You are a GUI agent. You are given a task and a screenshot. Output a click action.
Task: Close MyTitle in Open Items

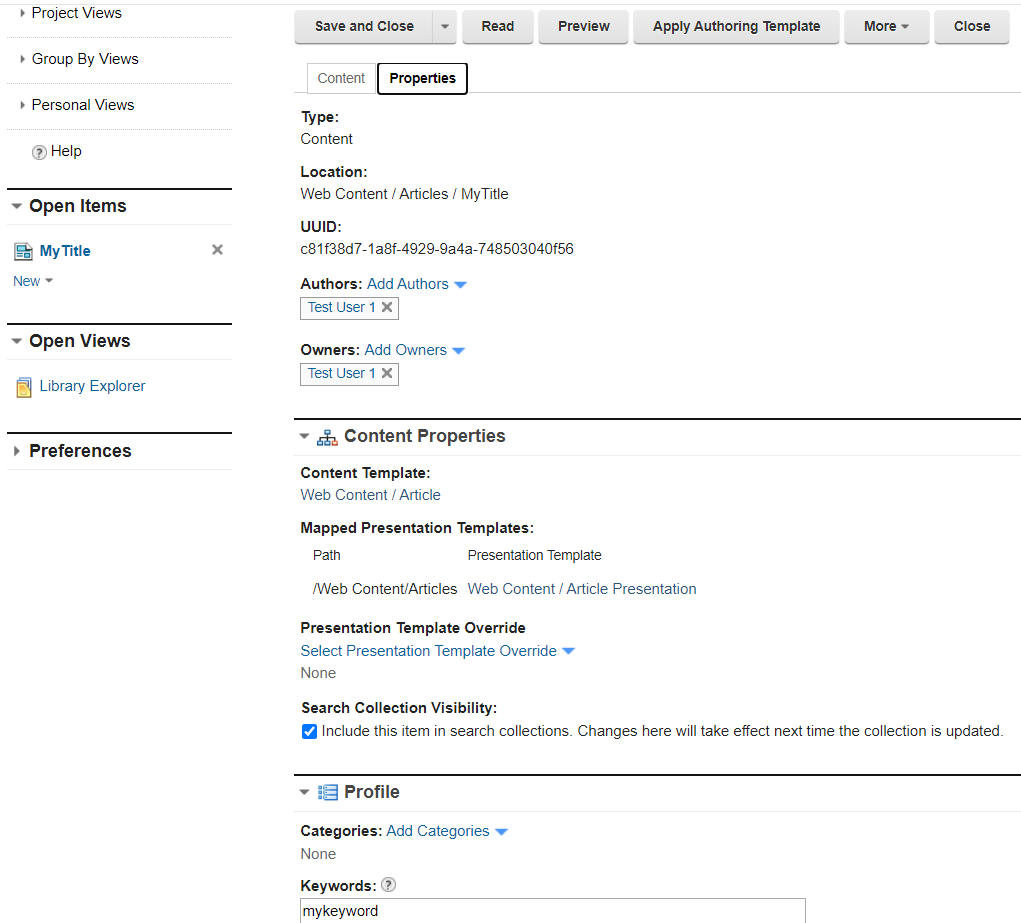click(x=217, y=250)
